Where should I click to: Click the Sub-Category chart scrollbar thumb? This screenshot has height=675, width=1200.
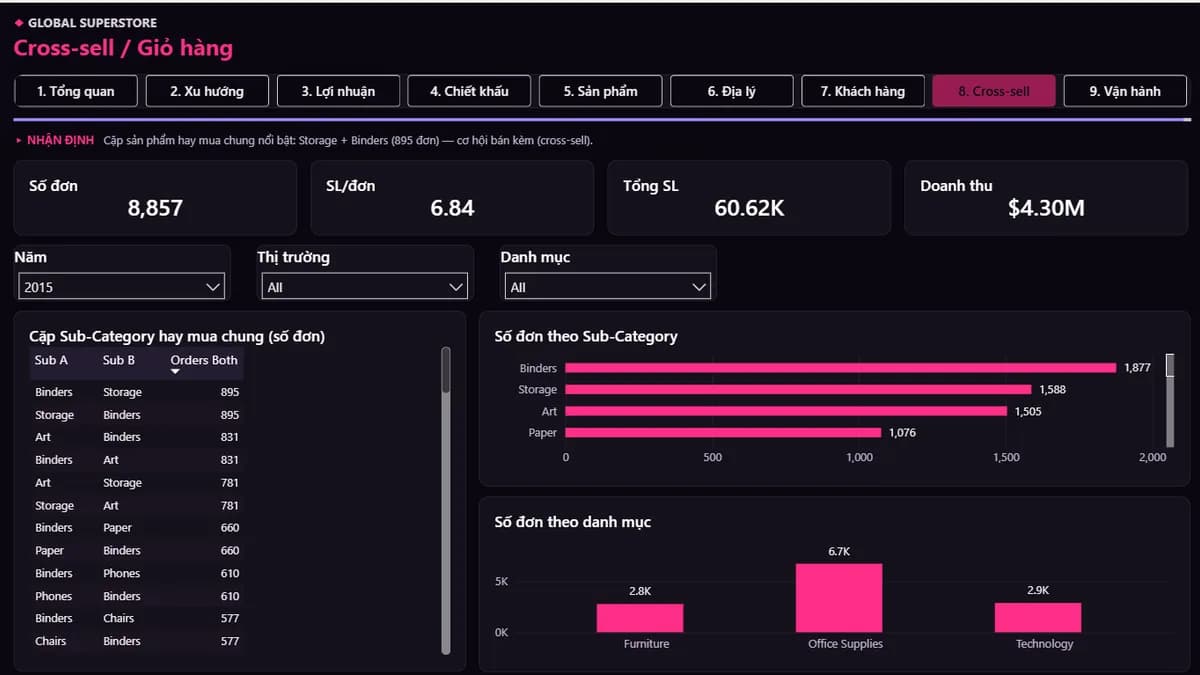point(1170,364)
